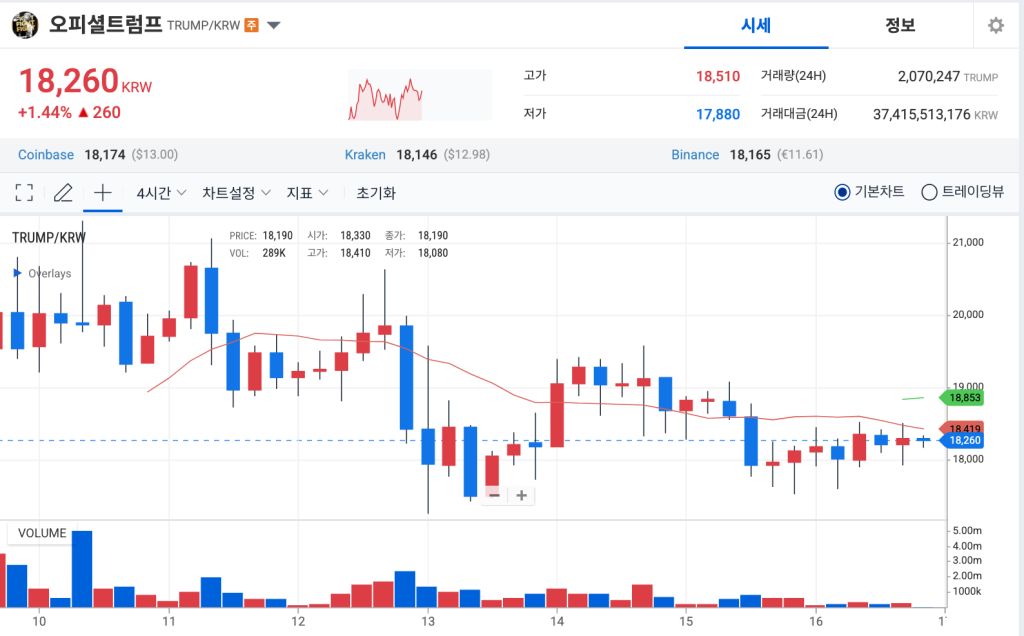
Task: Open the Coinbase price link
Action: 46,155
